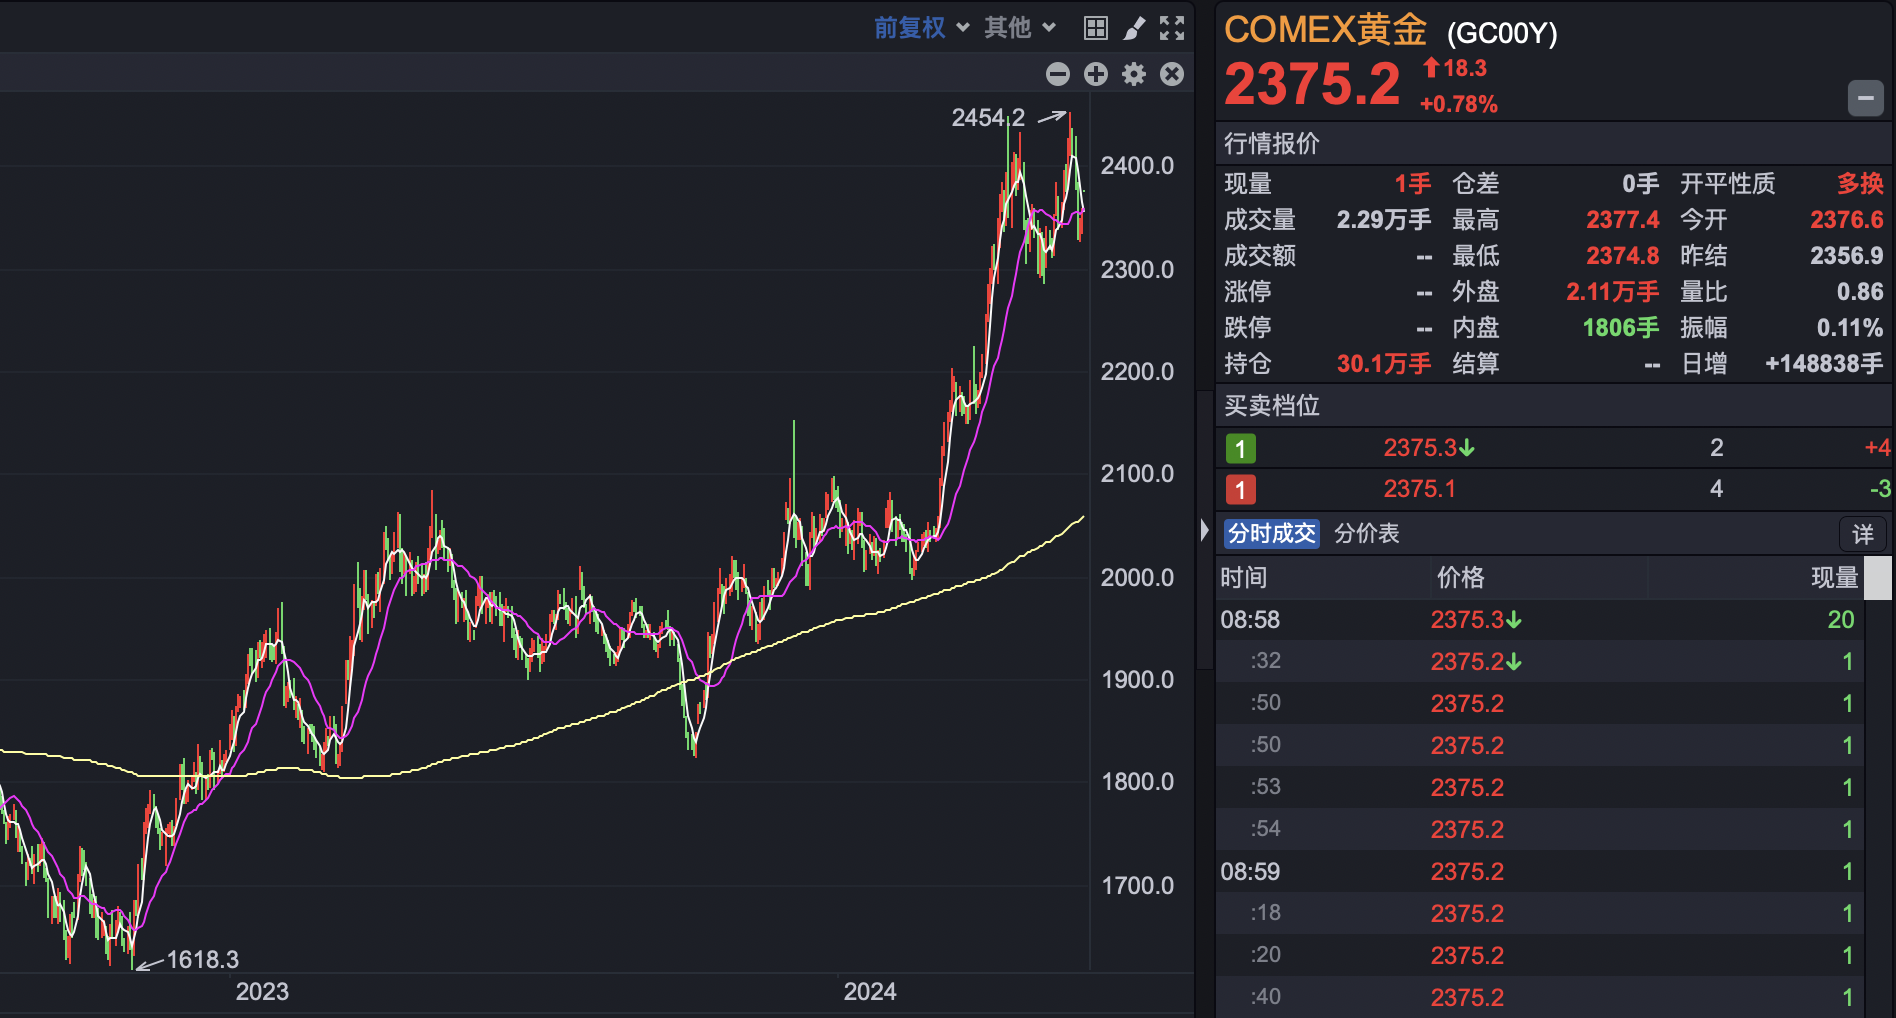Image resolution: width=1896 pixels, height=1018 pixels.
Task: Click the GC00Y ticker code
Action: point(1502,34)
